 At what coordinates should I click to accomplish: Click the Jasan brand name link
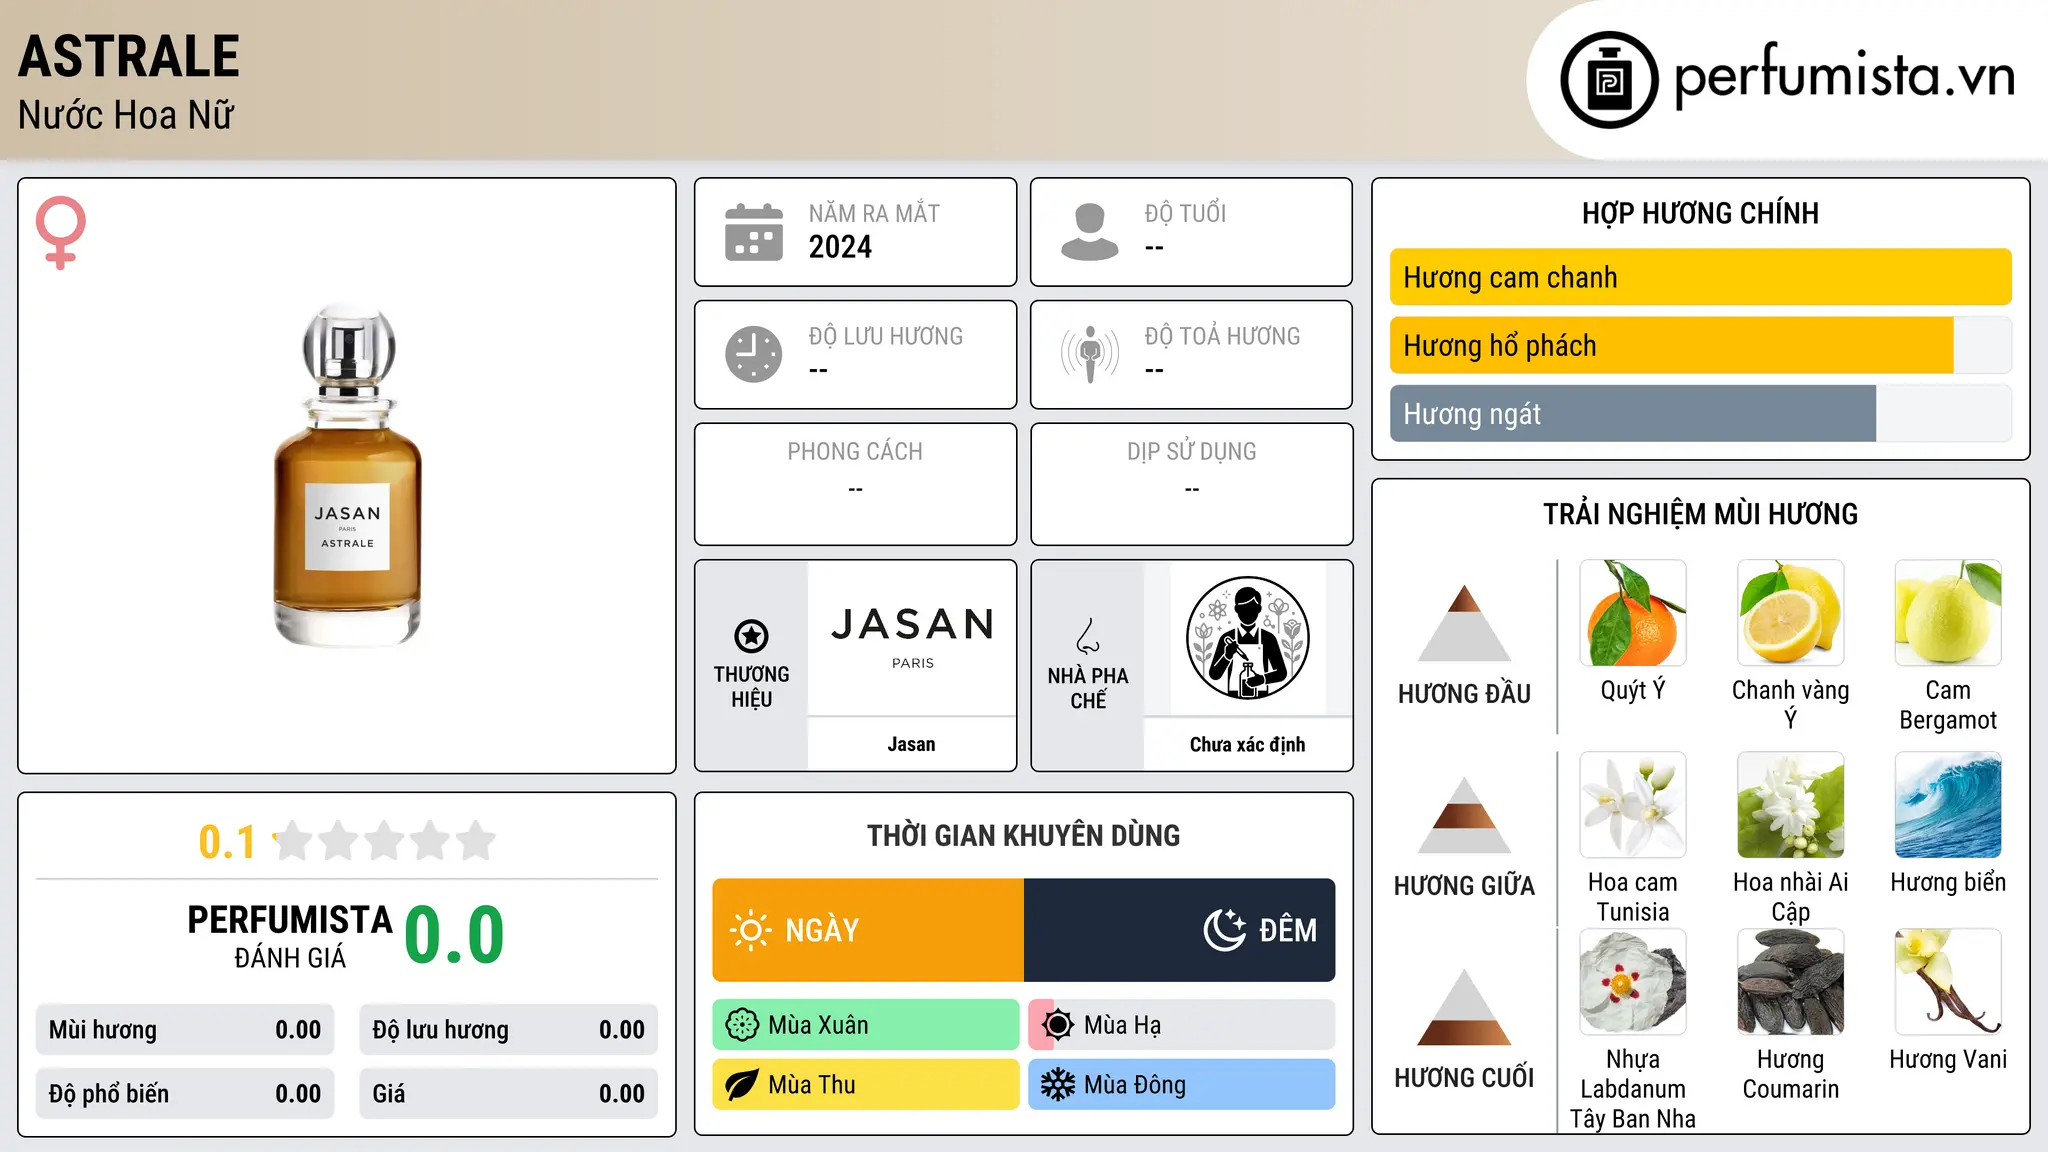pos(912,744)
